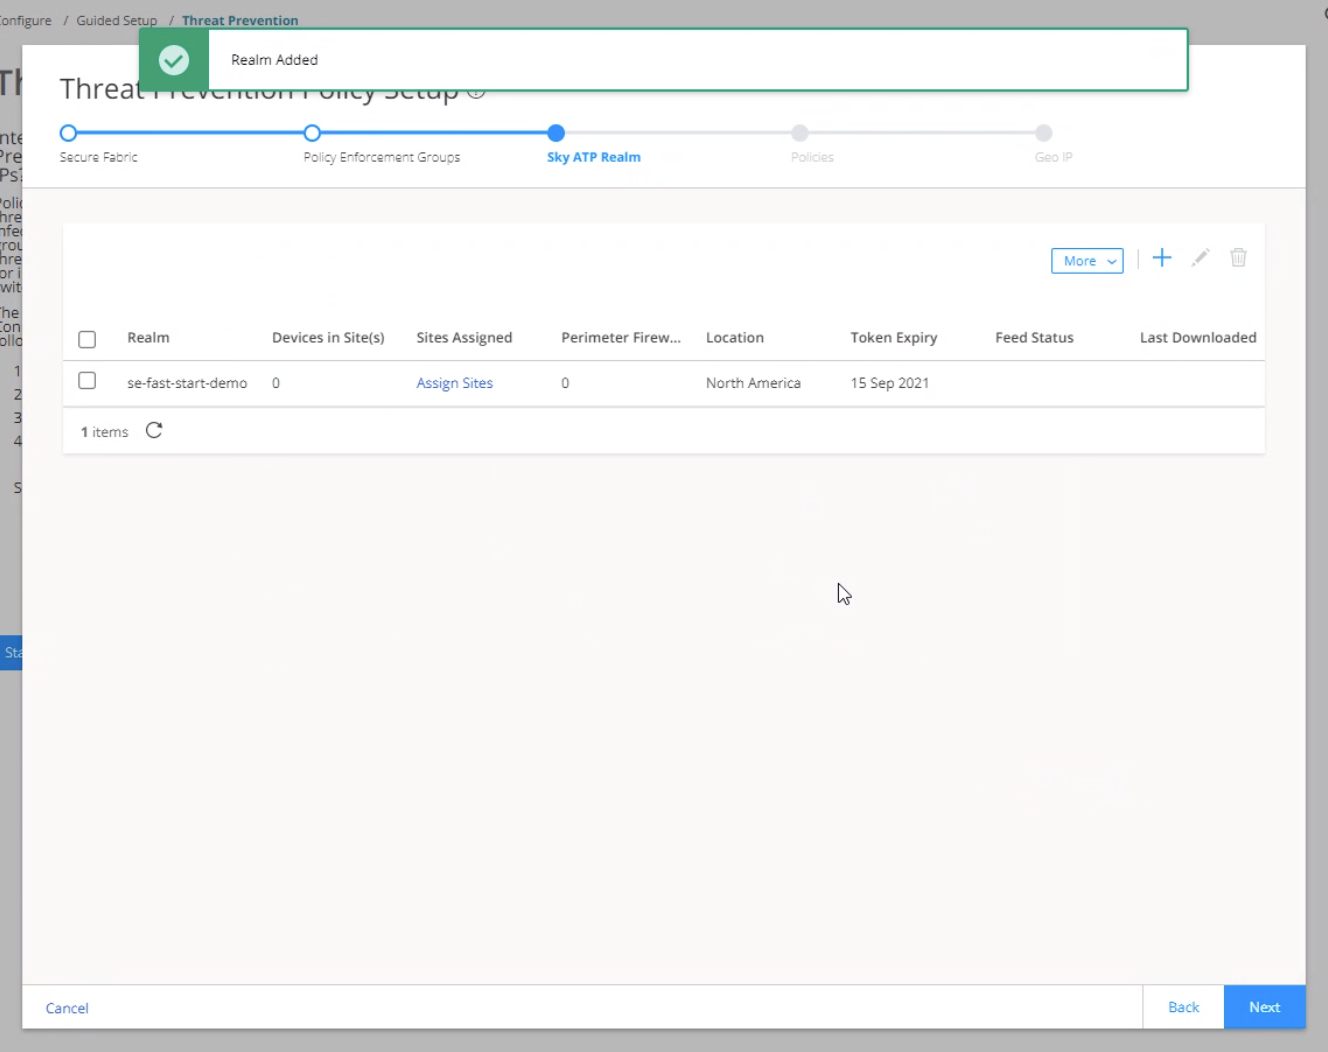Open the Assign Sites link
Viewport: 1328px width, 1052px height.
454,383
